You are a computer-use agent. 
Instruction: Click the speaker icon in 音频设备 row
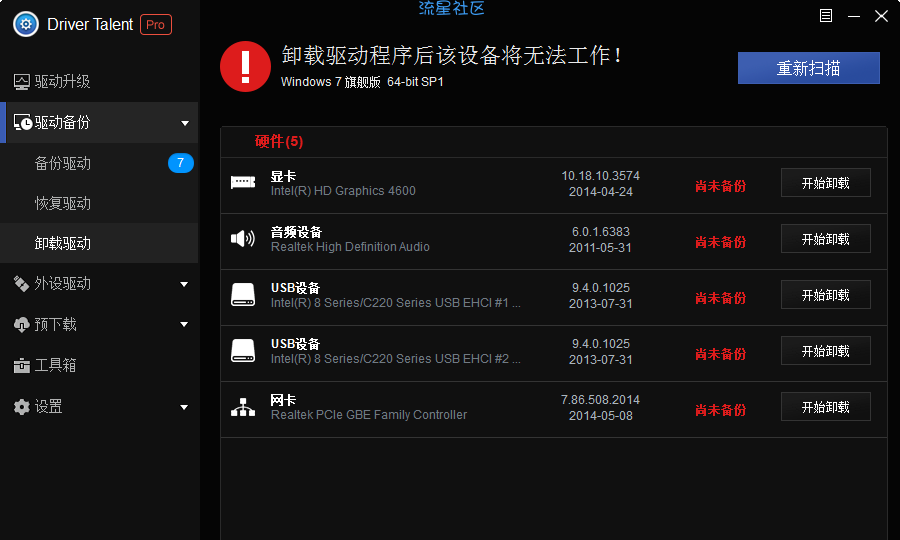click(243, 238)
